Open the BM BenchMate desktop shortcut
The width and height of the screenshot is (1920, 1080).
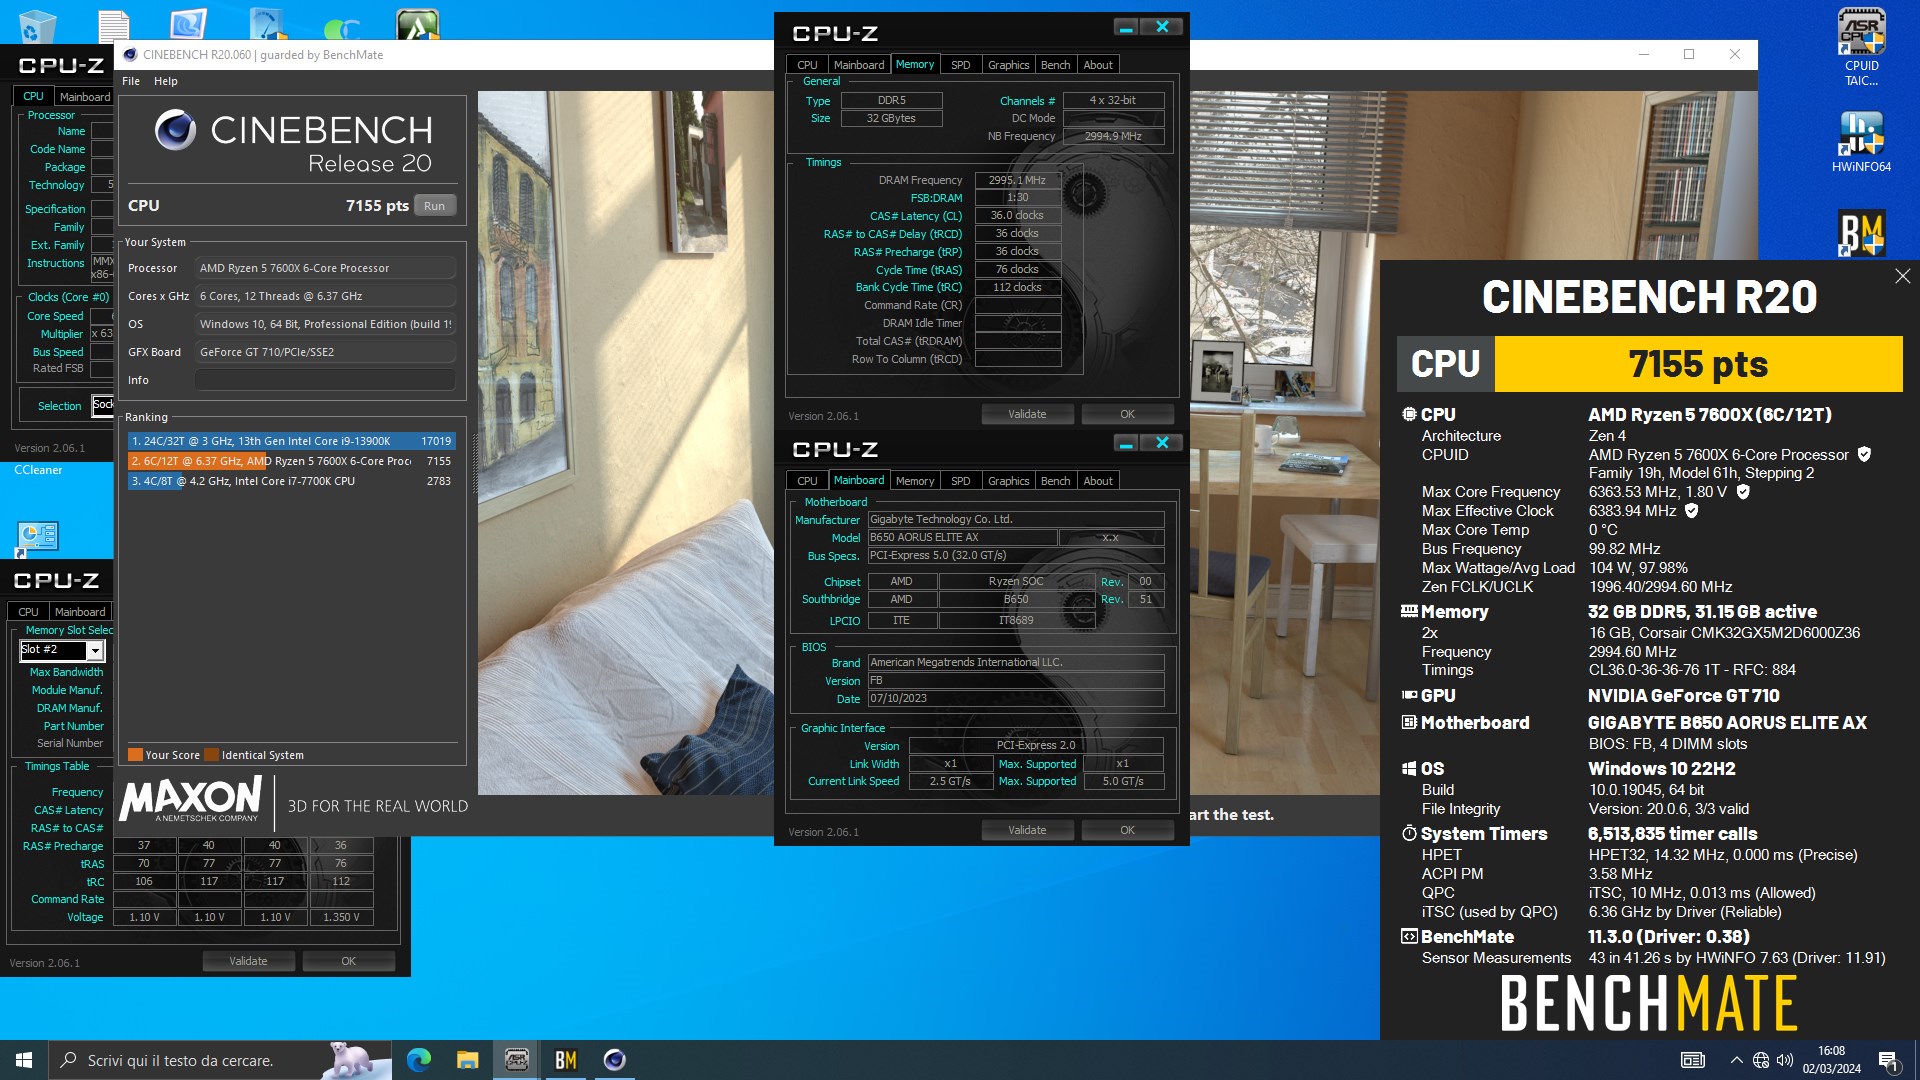coord(1861,233)
